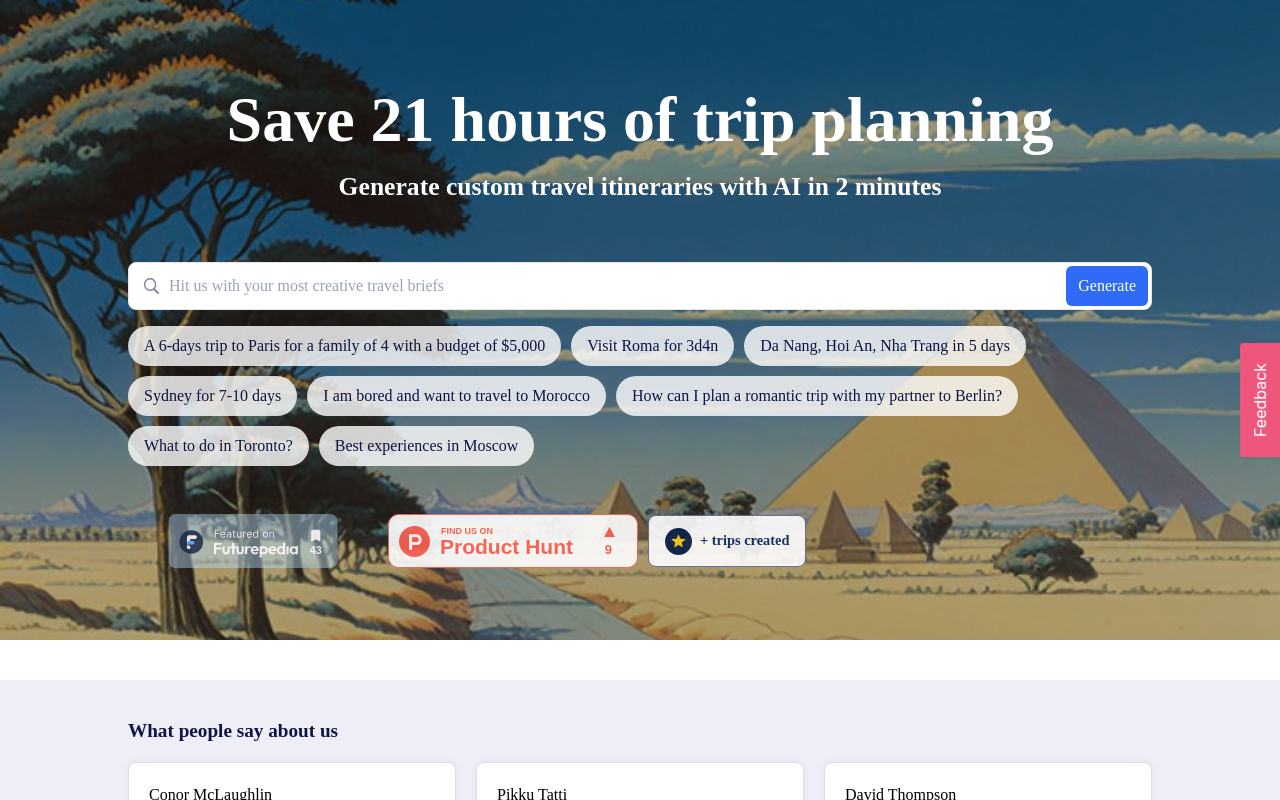
Task: Click the Product Hunt upvote arrow showing 9
Action: [x=608, y=540]
